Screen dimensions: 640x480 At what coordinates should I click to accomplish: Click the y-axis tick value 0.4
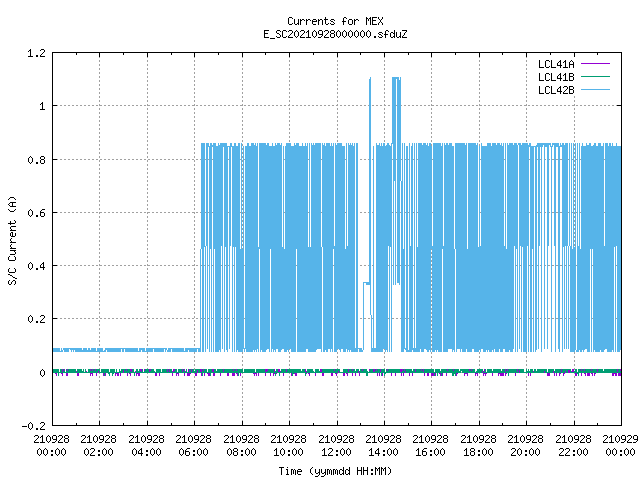click(36, 266)
